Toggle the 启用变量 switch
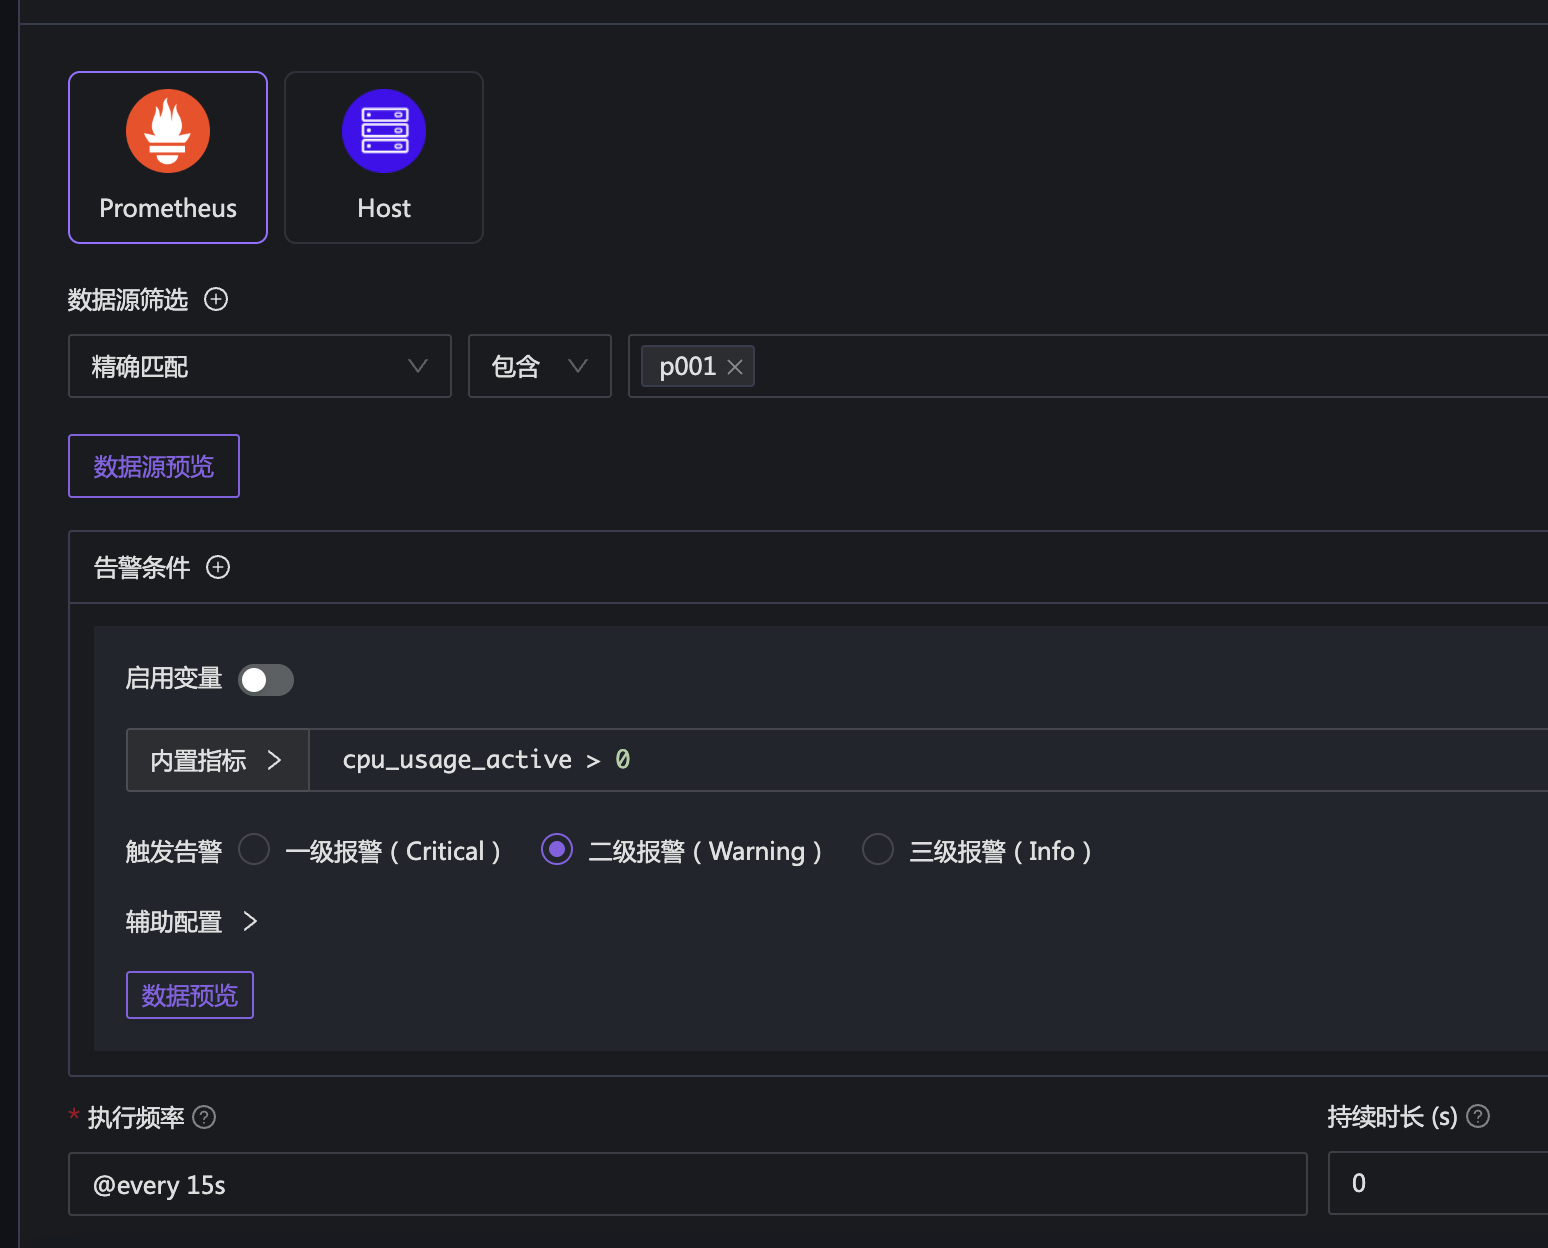This screenshot has width=1548, height=1248. pos(266,680)
